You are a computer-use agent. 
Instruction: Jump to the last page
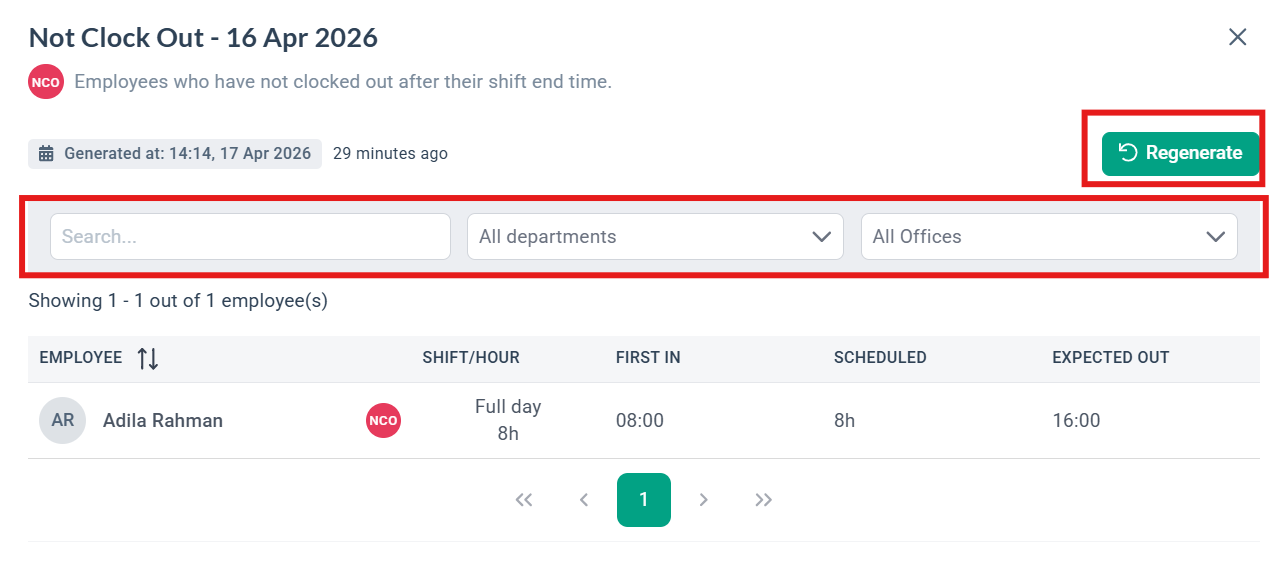(x=764, y=500)
